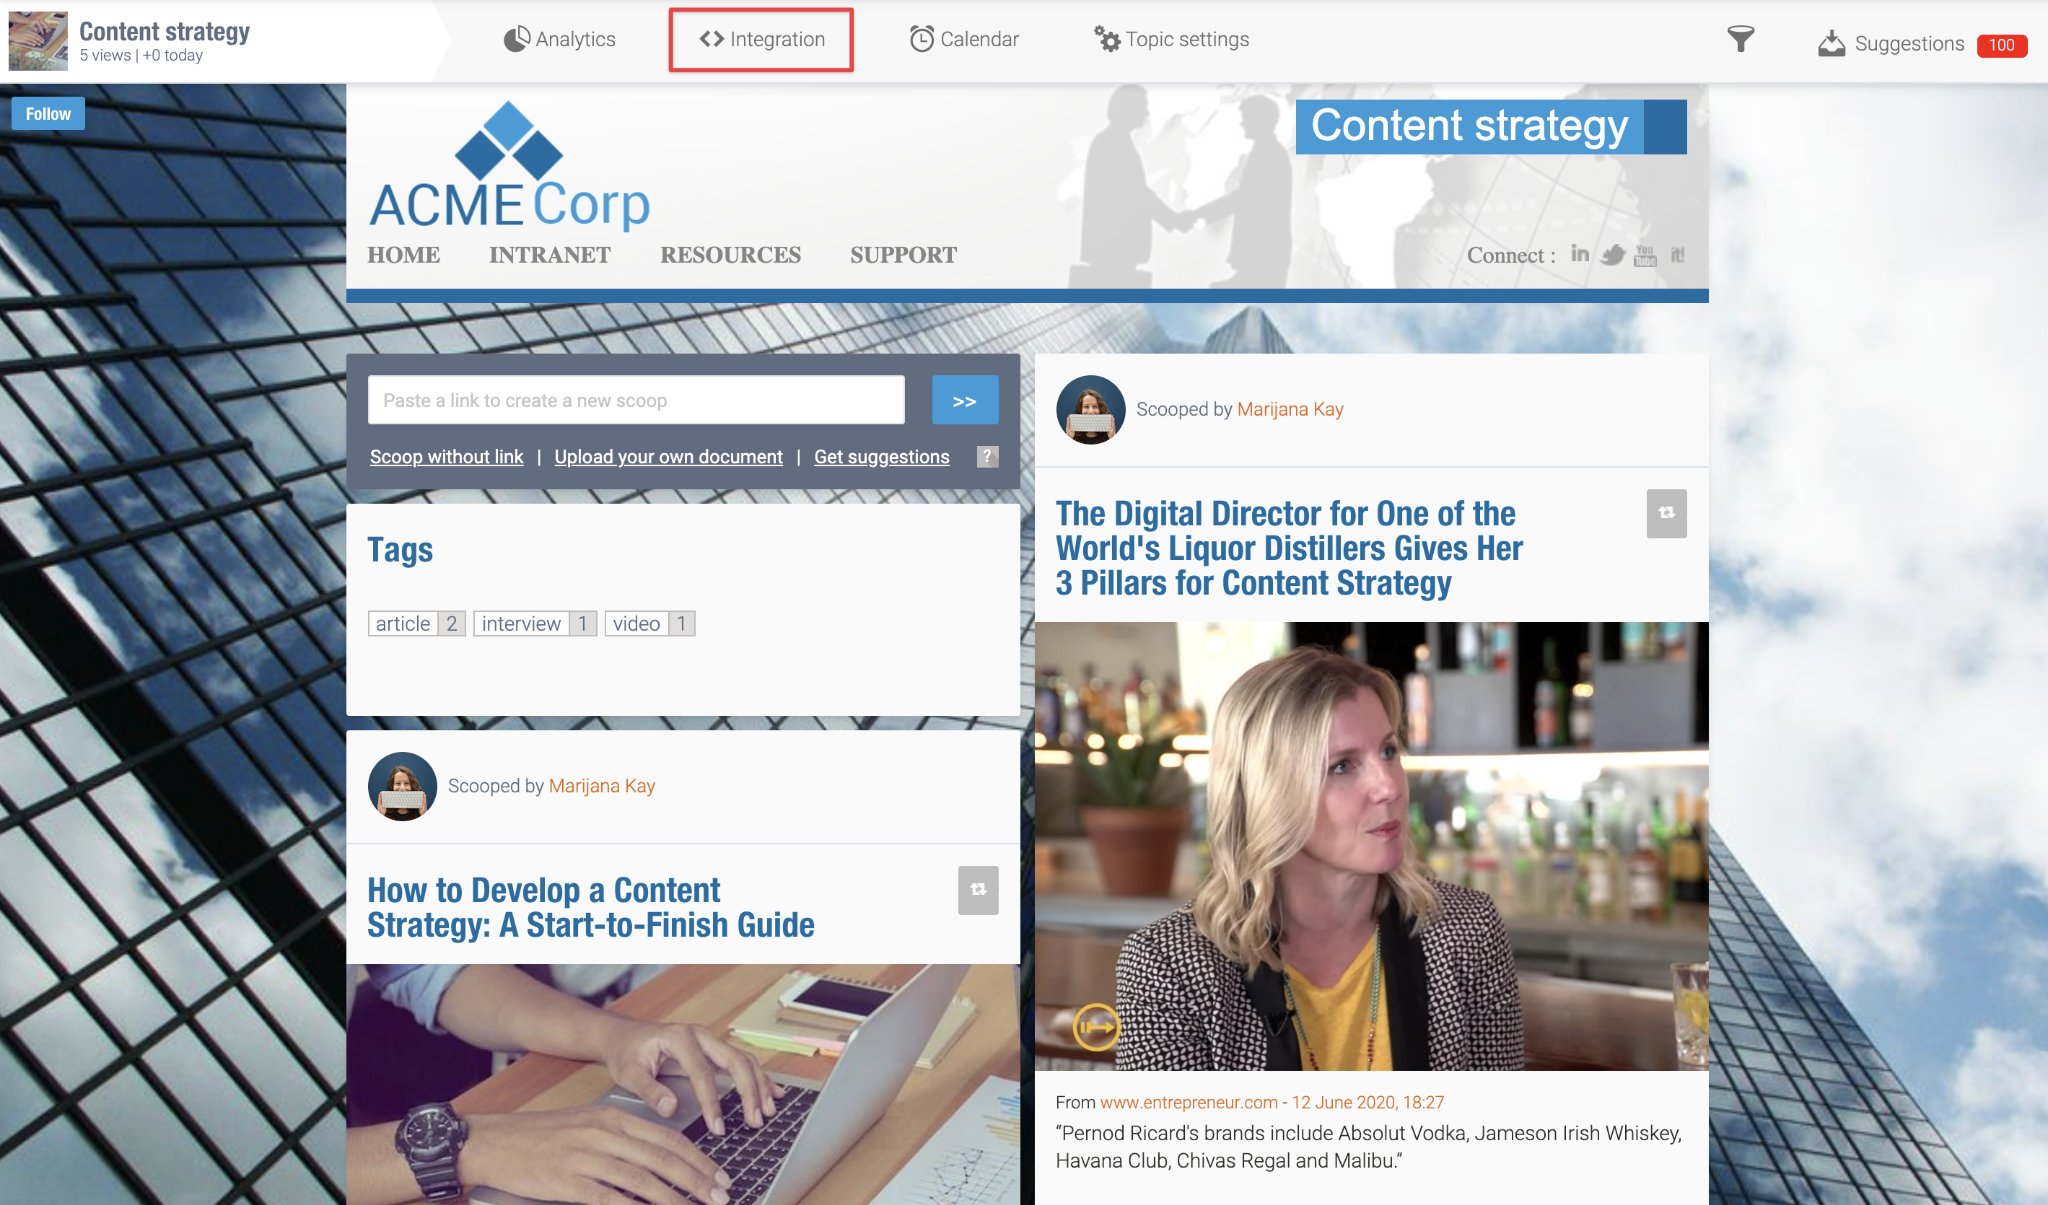This screenshot has height=1205, width=2048.
Task: Switch to the Integration tab
Action: point(762,39)
